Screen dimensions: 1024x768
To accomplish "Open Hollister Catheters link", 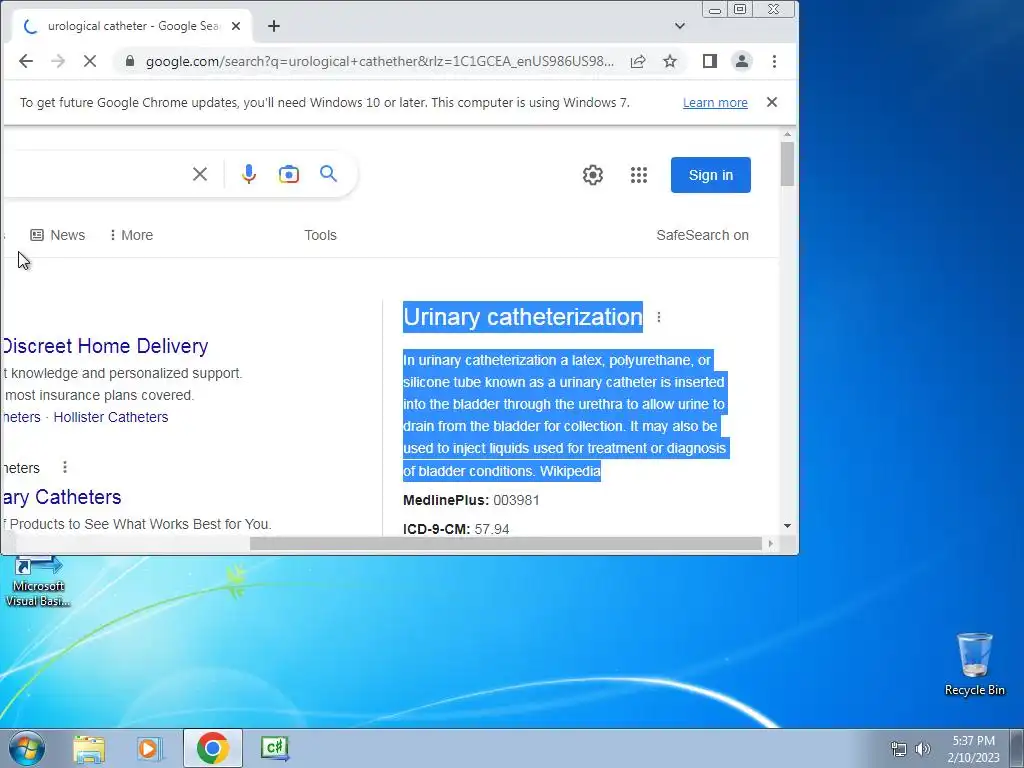I will [x=111, y=417].
